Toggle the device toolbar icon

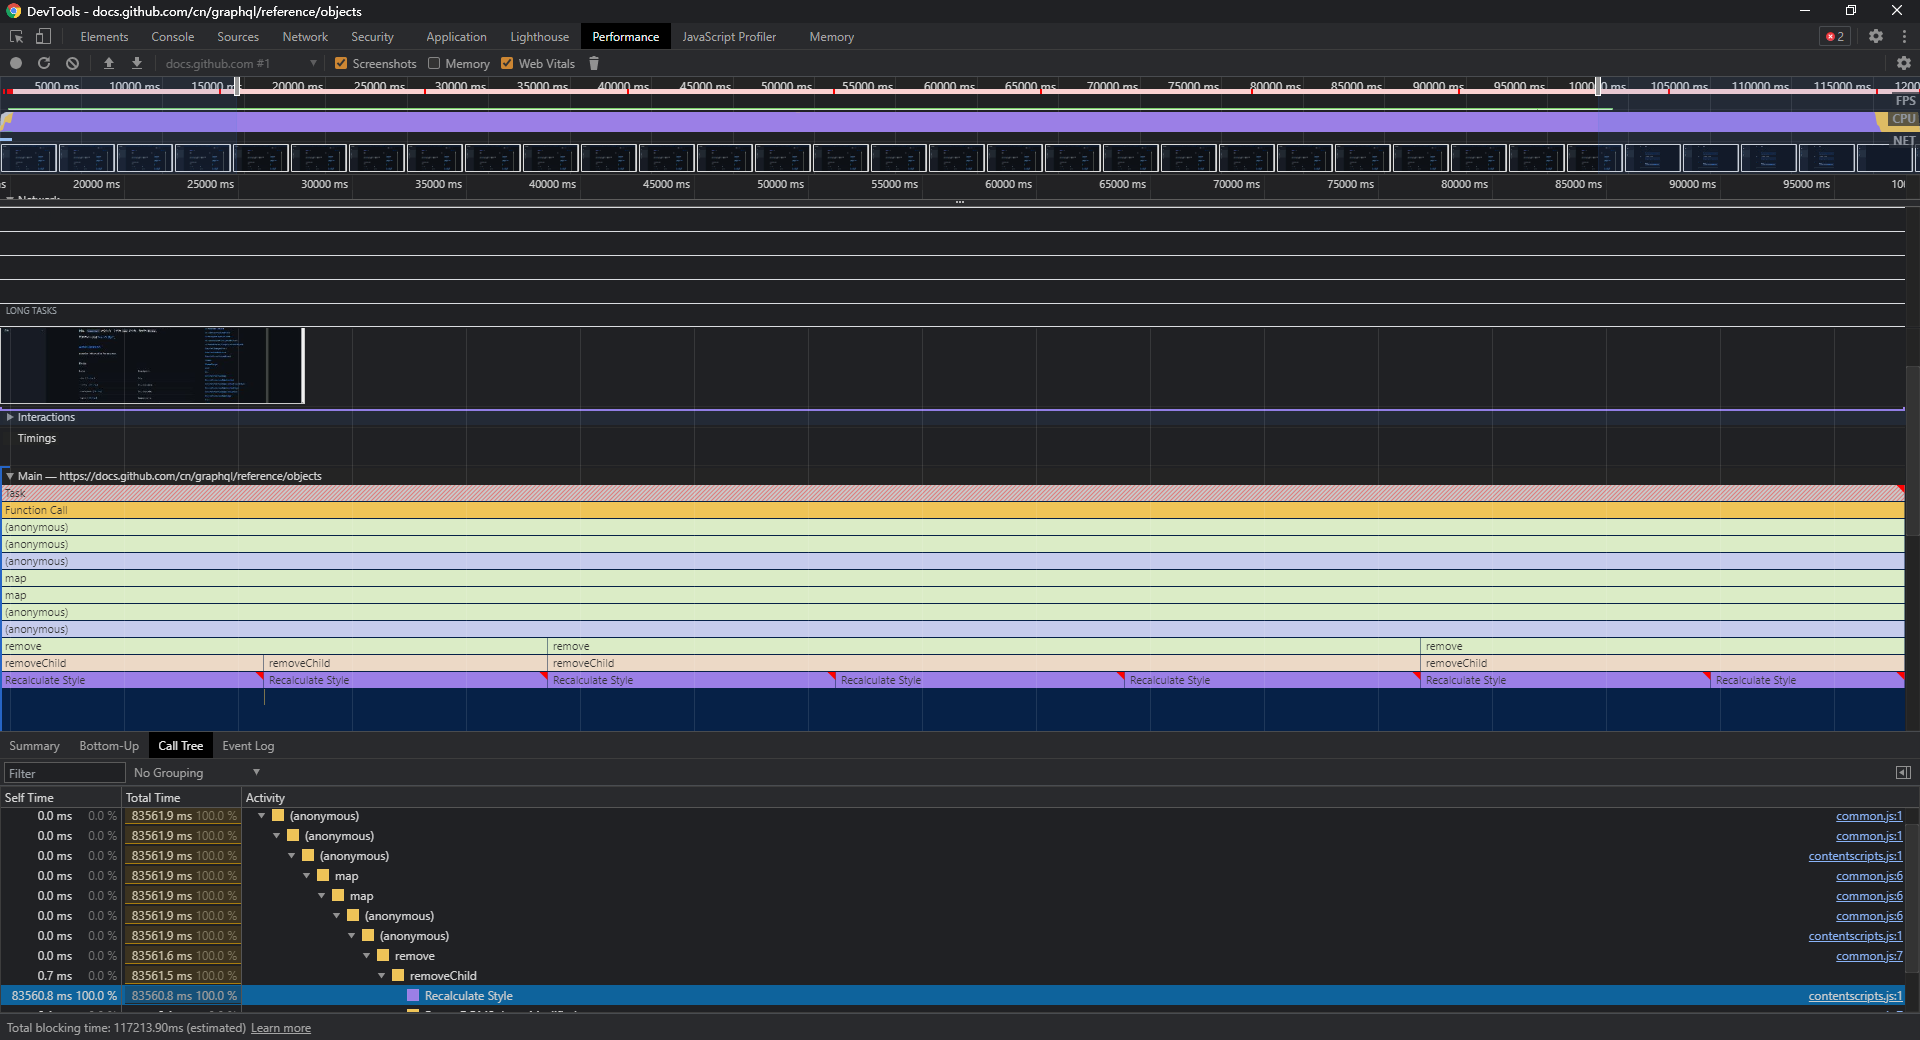(x=43, y=36)
